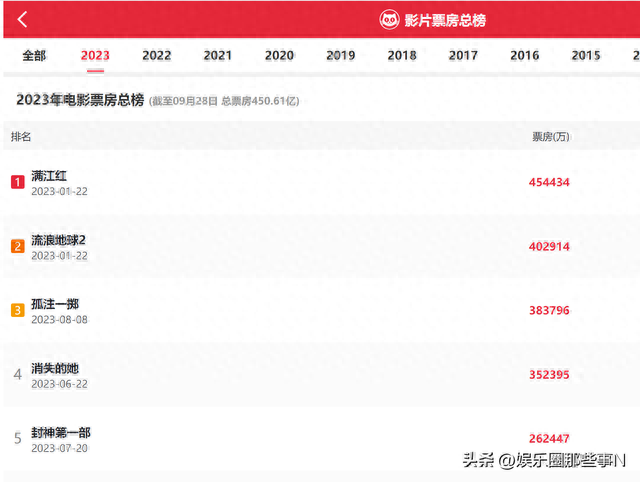Image resolution: width=640 pixels, height=482 pixels.
Task: Click the box office value 352395
Action: click(549, 375)
